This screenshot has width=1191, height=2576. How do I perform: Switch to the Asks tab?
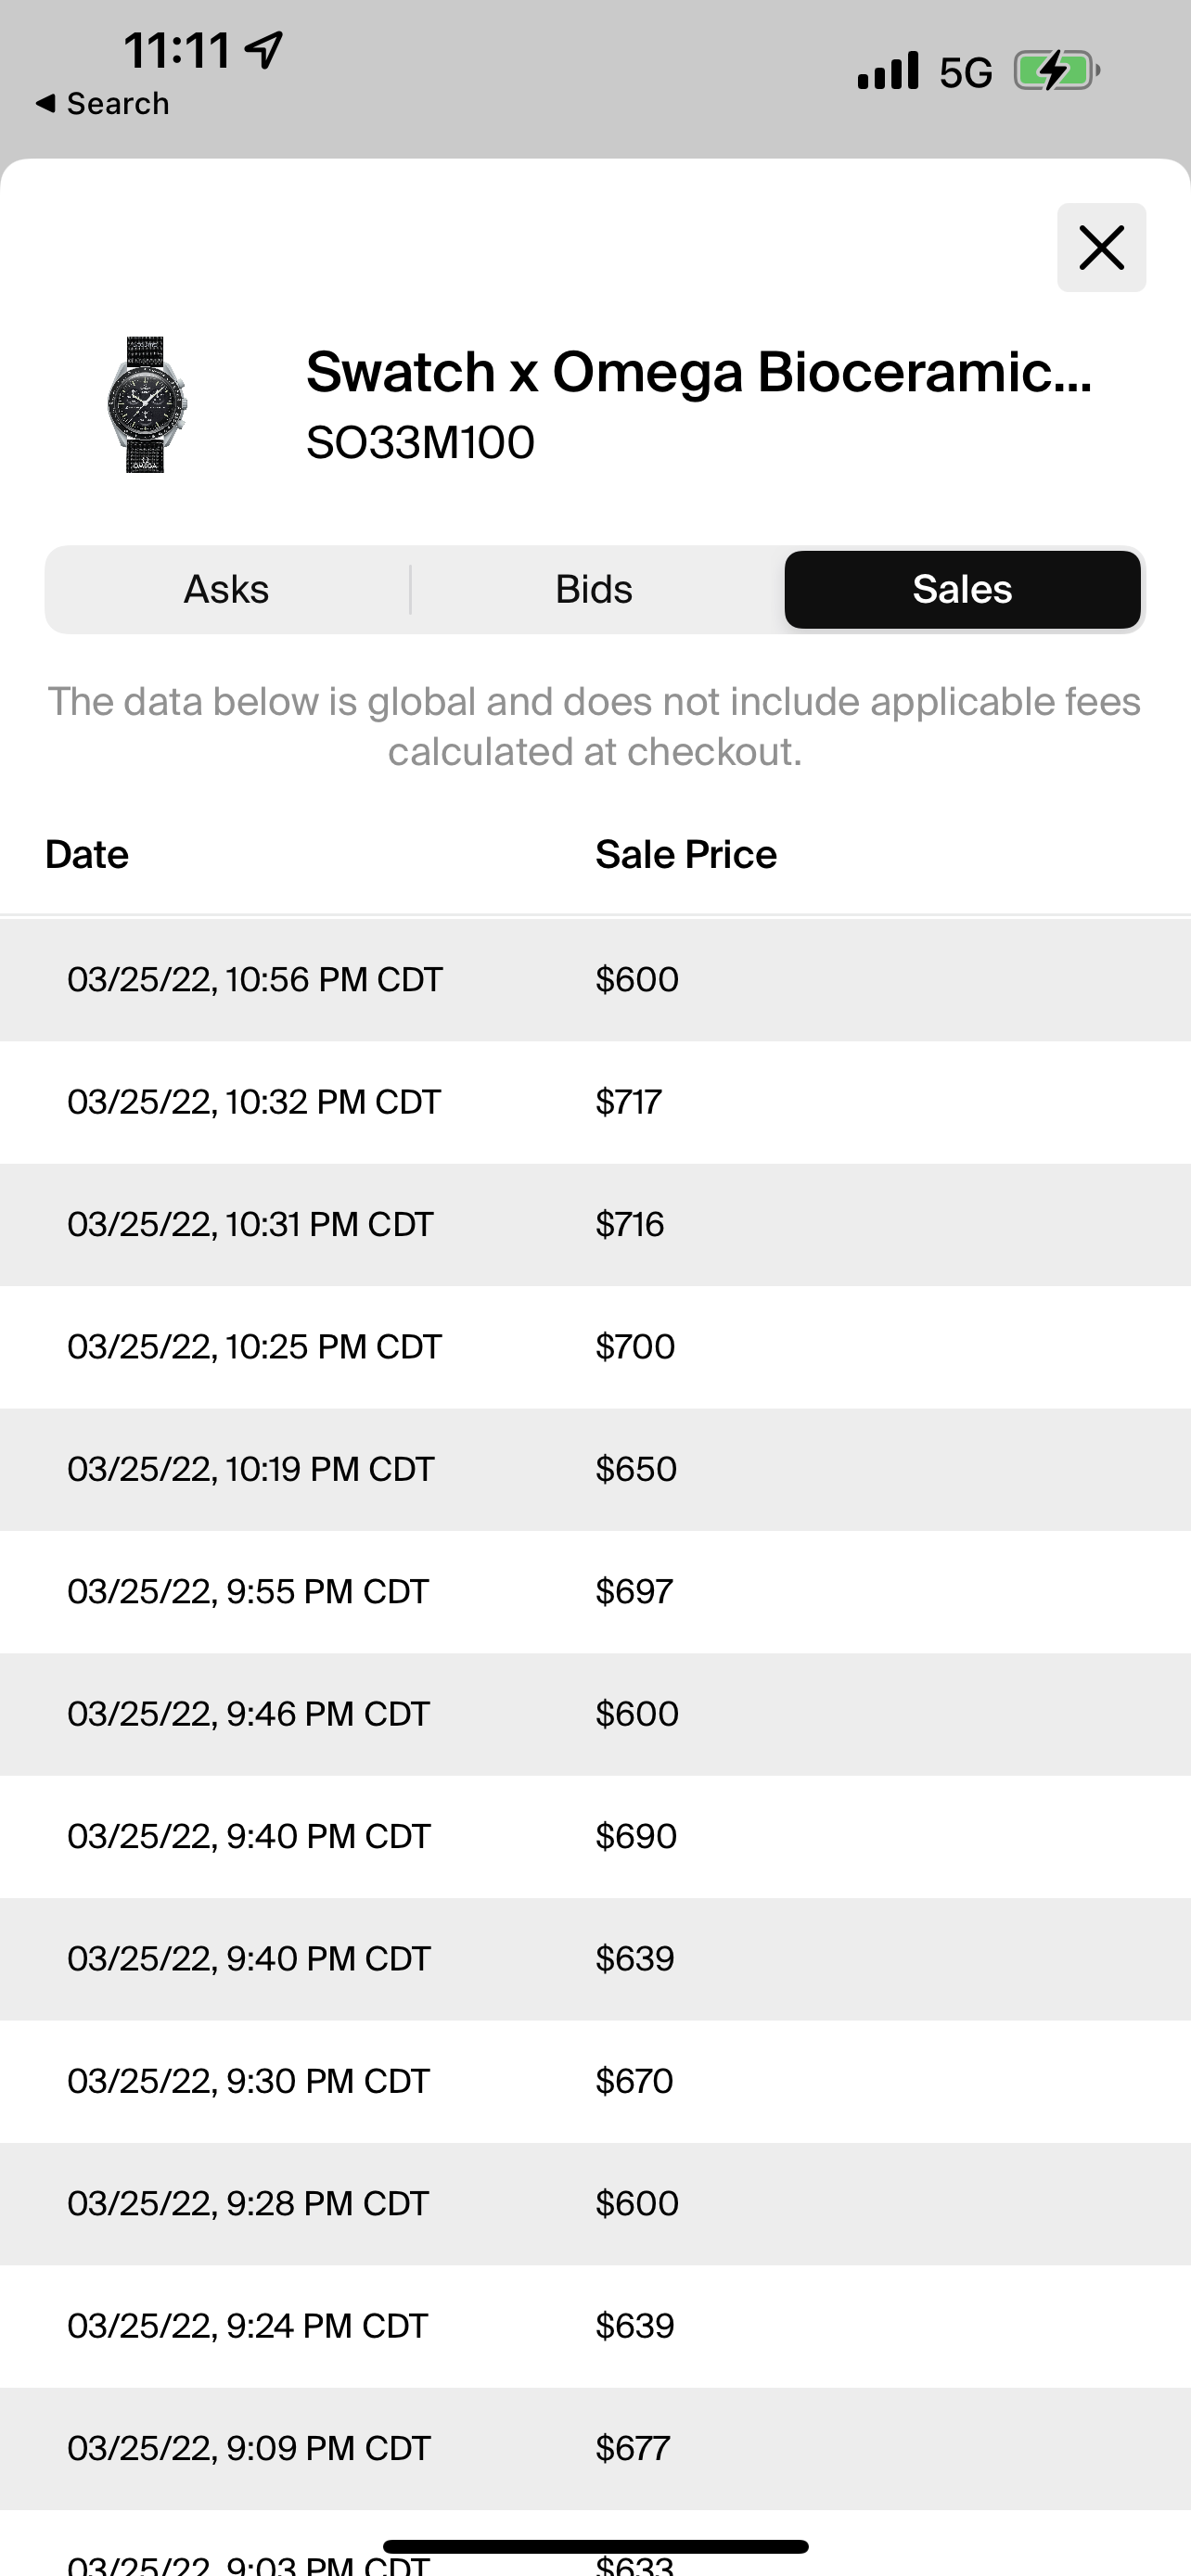(x=226, y=589)
